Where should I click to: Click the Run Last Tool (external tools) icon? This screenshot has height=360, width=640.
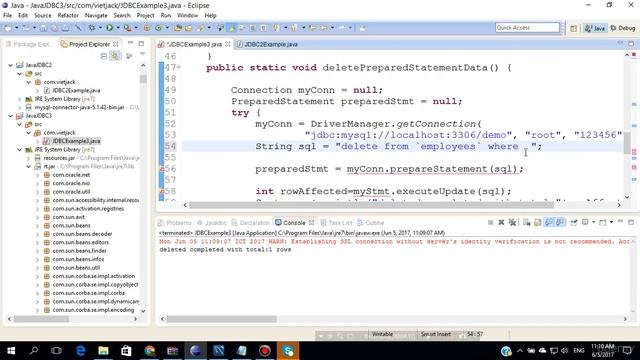(x=127, y=28)
